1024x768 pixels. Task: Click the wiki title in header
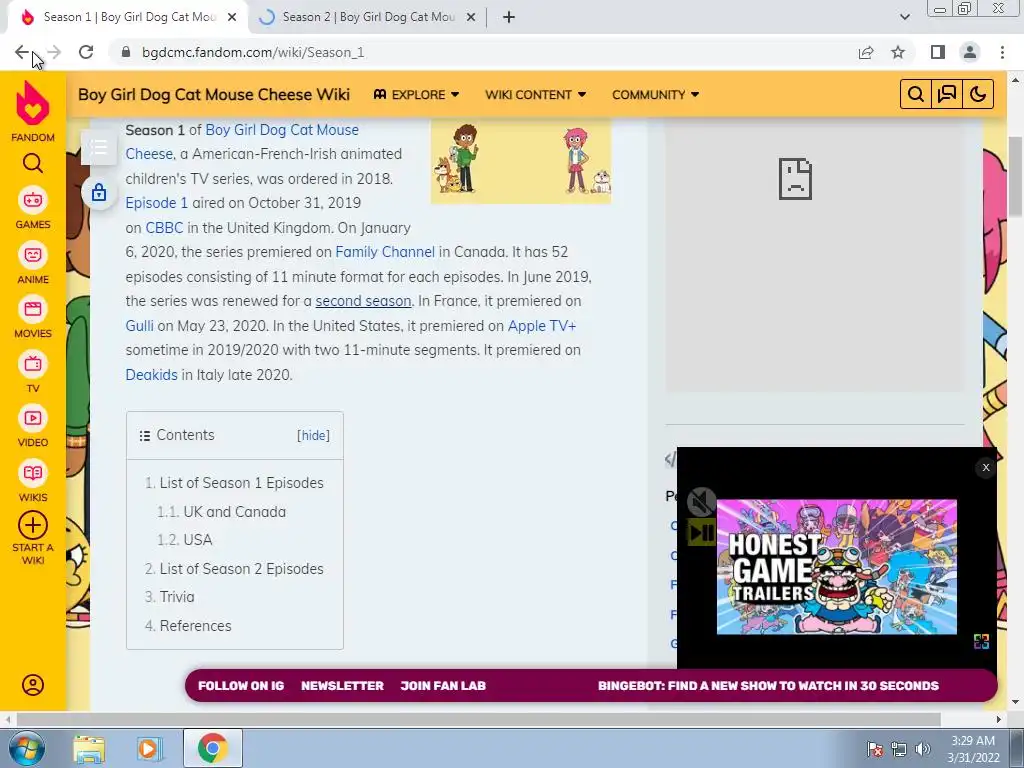tap(214, 95)
